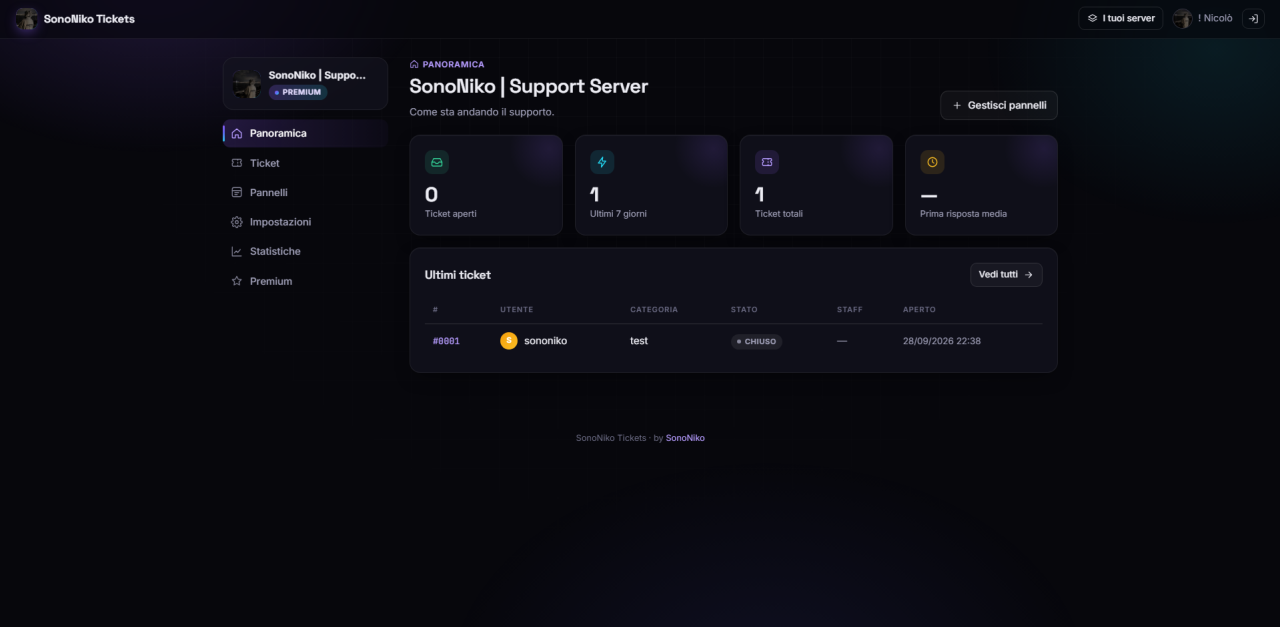Open ticket #0001 link

[446, 341]
